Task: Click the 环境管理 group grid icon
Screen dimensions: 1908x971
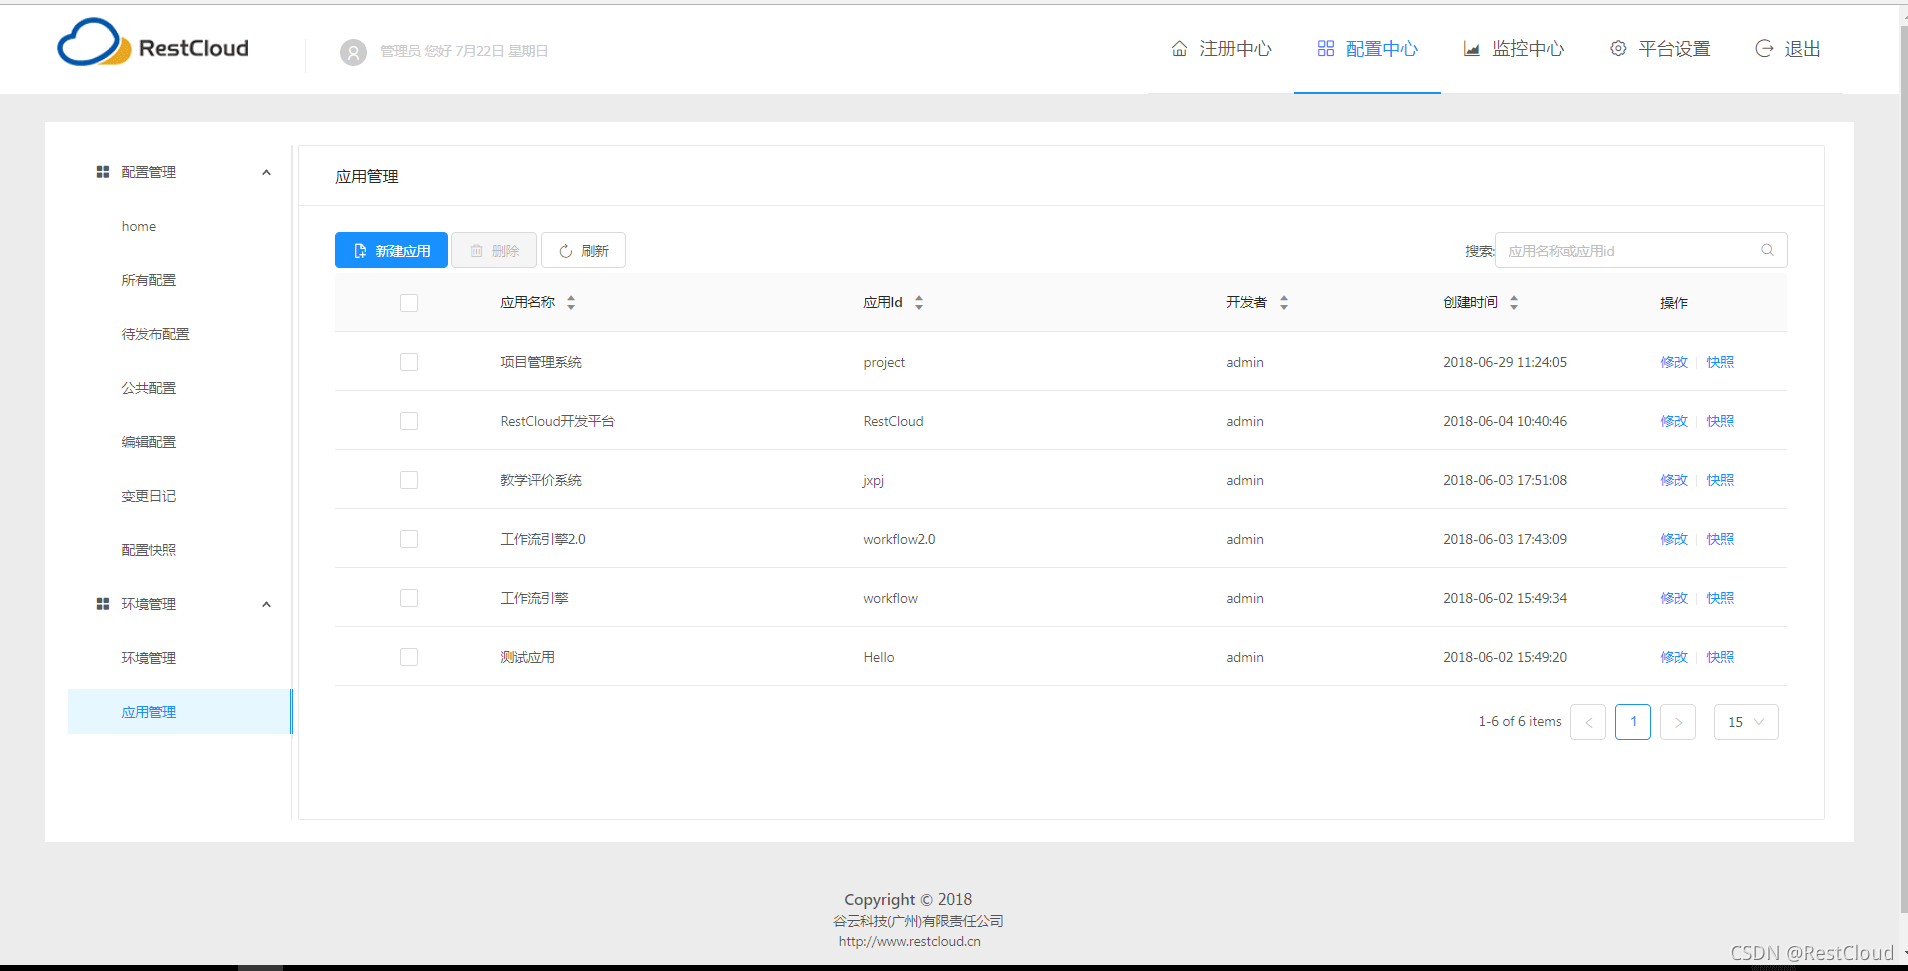Action: [103, 604]
